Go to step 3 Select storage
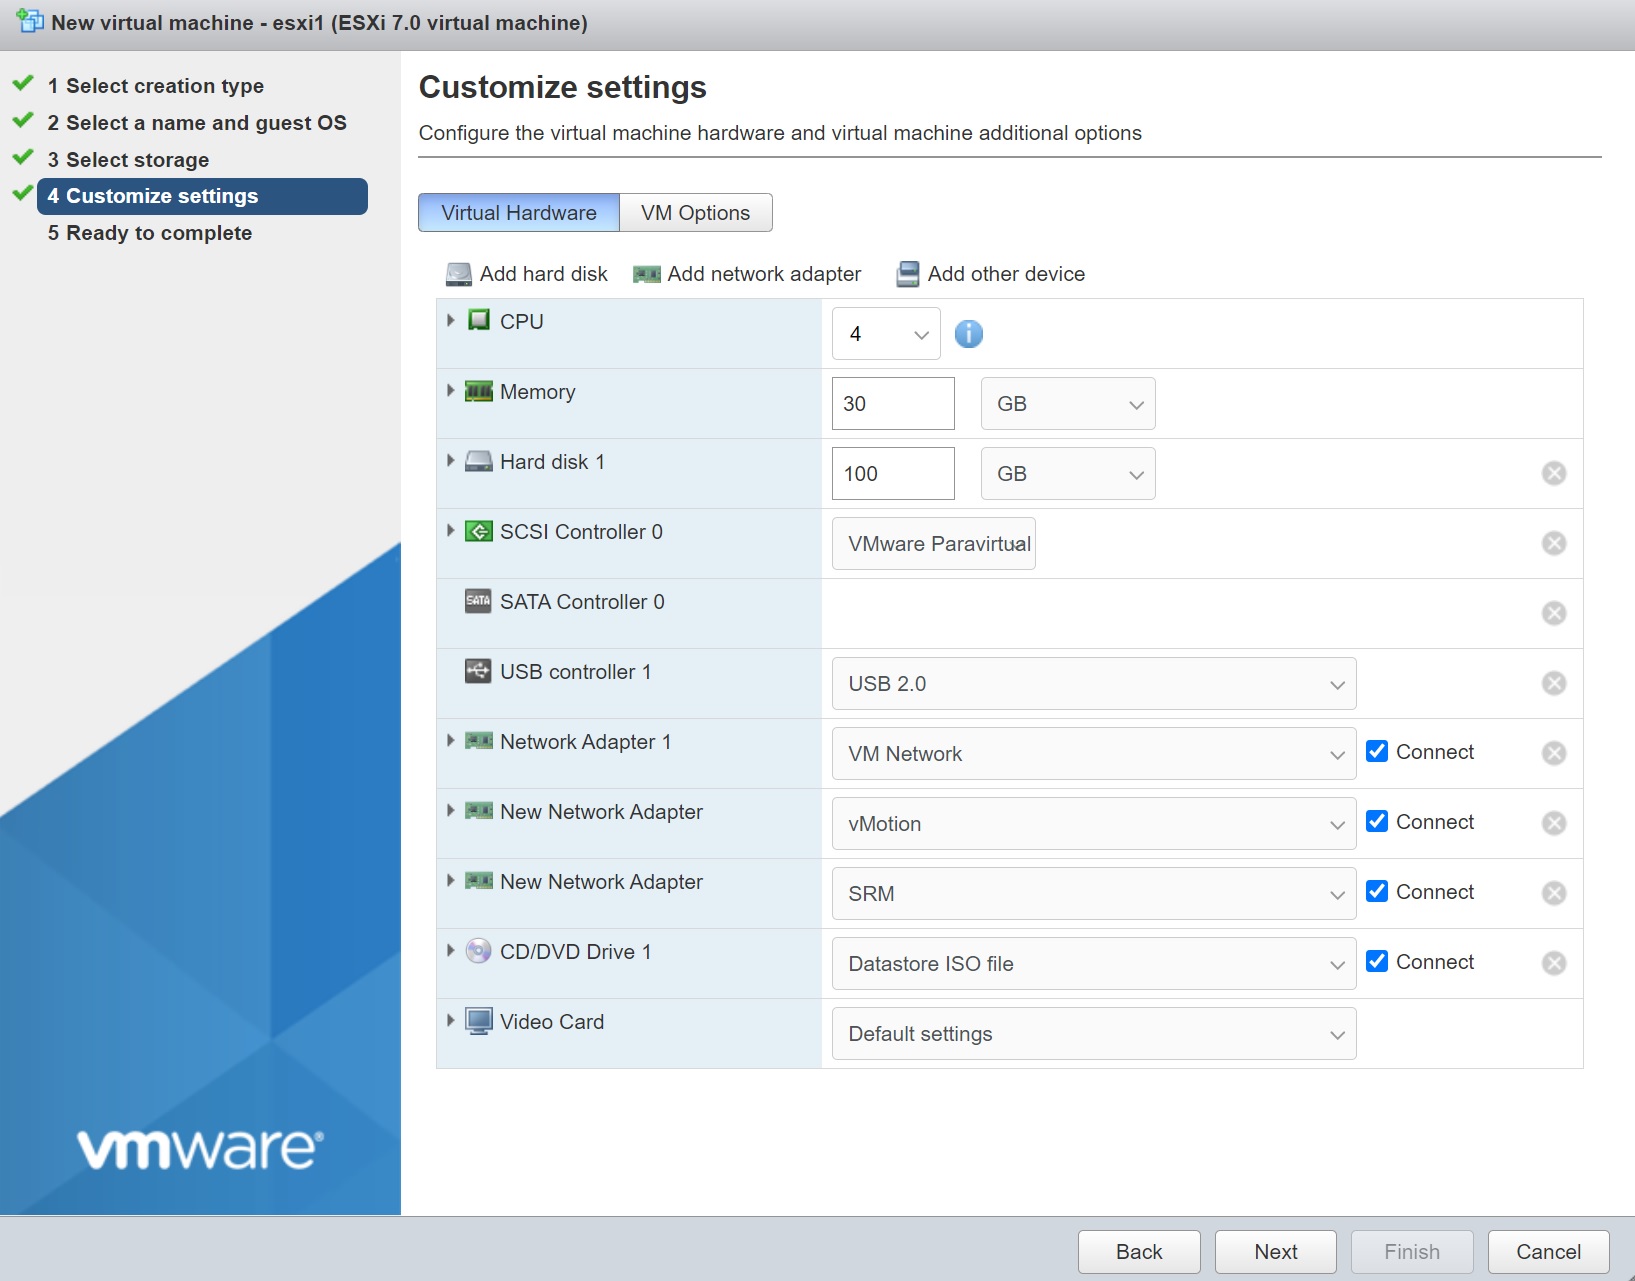This screenshot has height=1281, width=1635. click(137, 160)
